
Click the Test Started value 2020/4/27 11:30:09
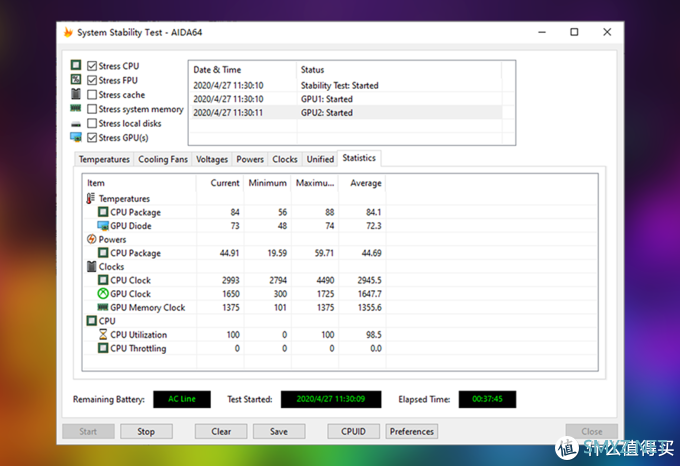(x=331, y=399)
